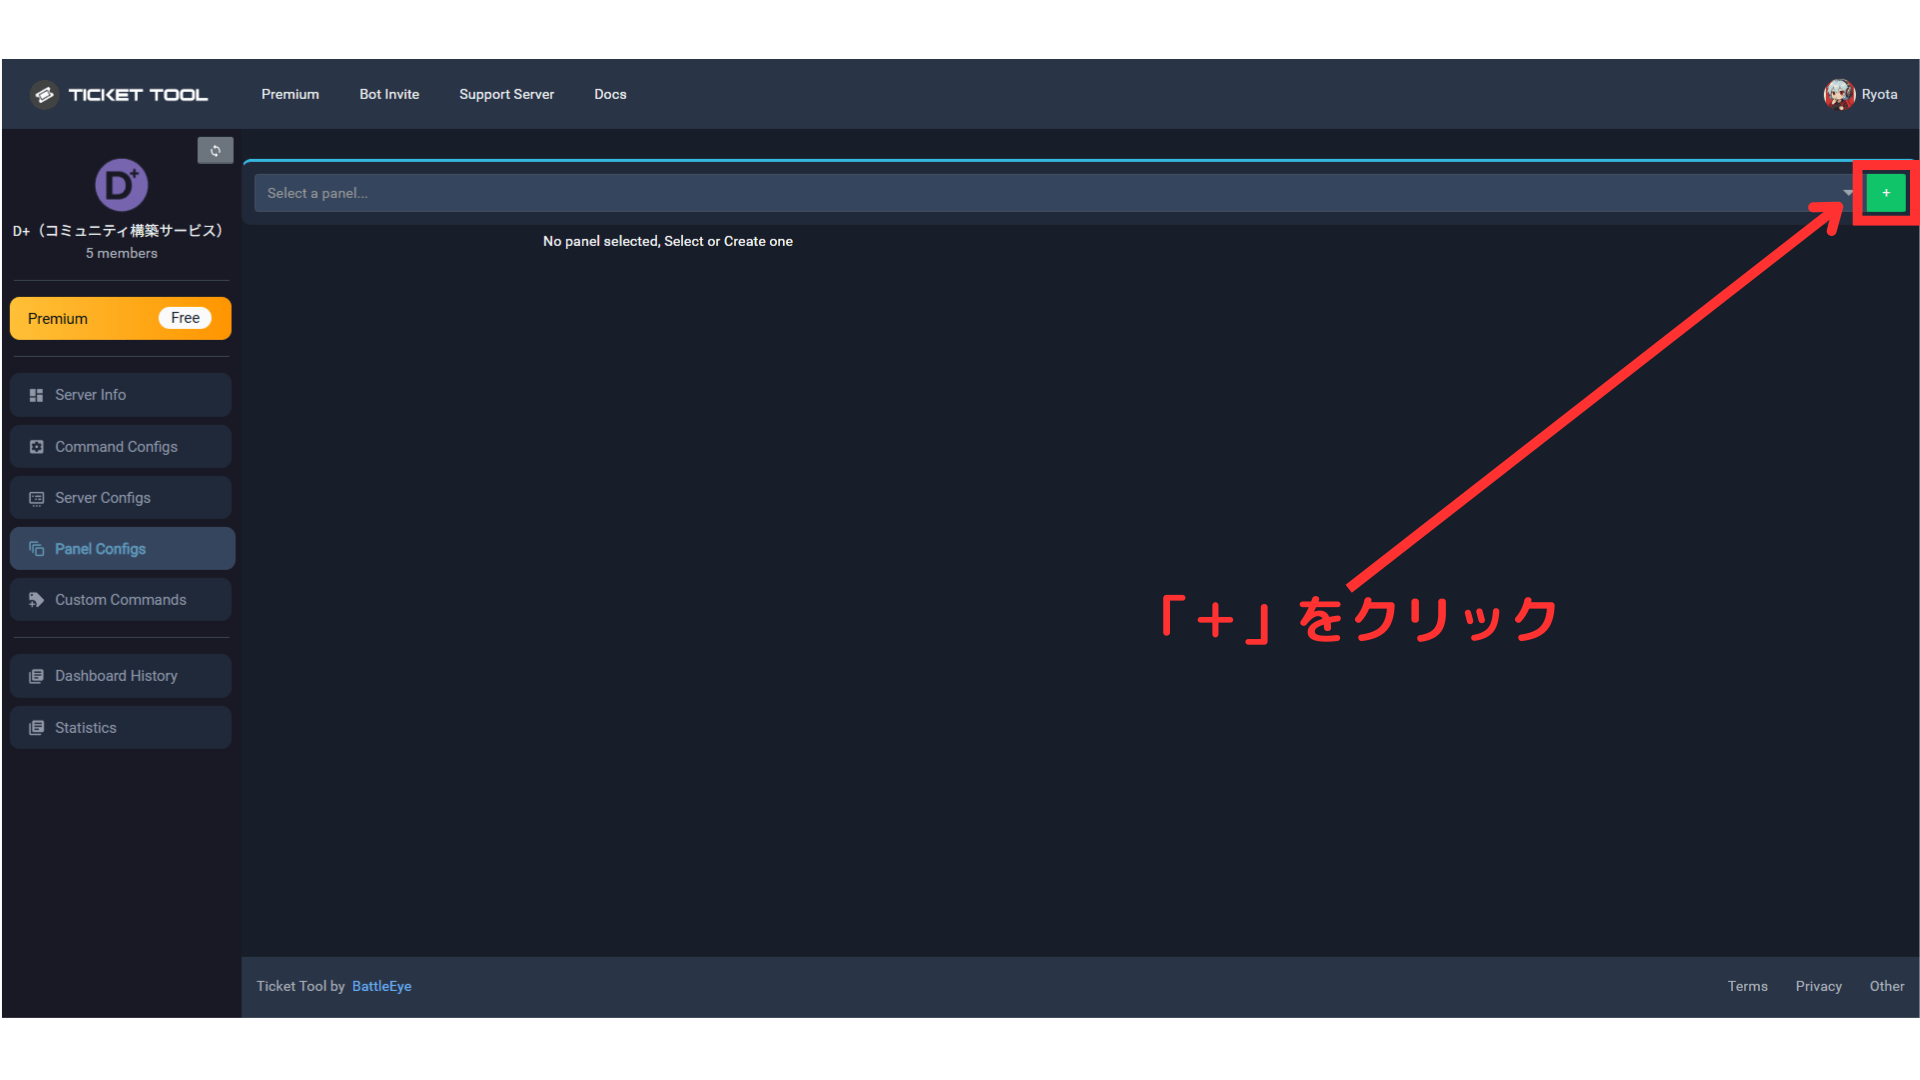Open Support Server from the top bar
1920x1080 pixels.
coord(506,94)
